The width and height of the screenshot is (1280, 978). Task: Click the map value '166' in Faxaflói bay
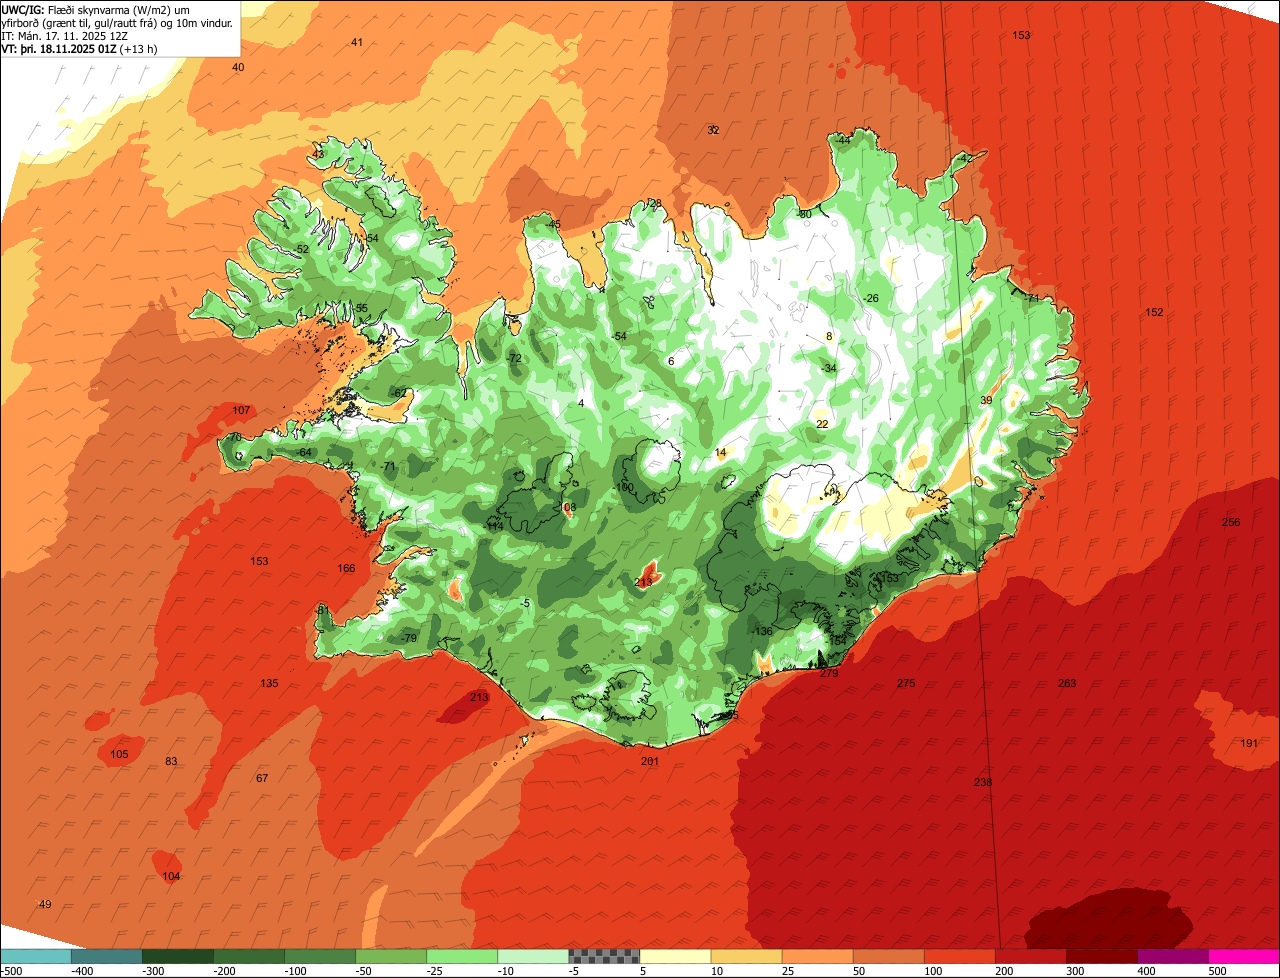click(x=346, y=569)
